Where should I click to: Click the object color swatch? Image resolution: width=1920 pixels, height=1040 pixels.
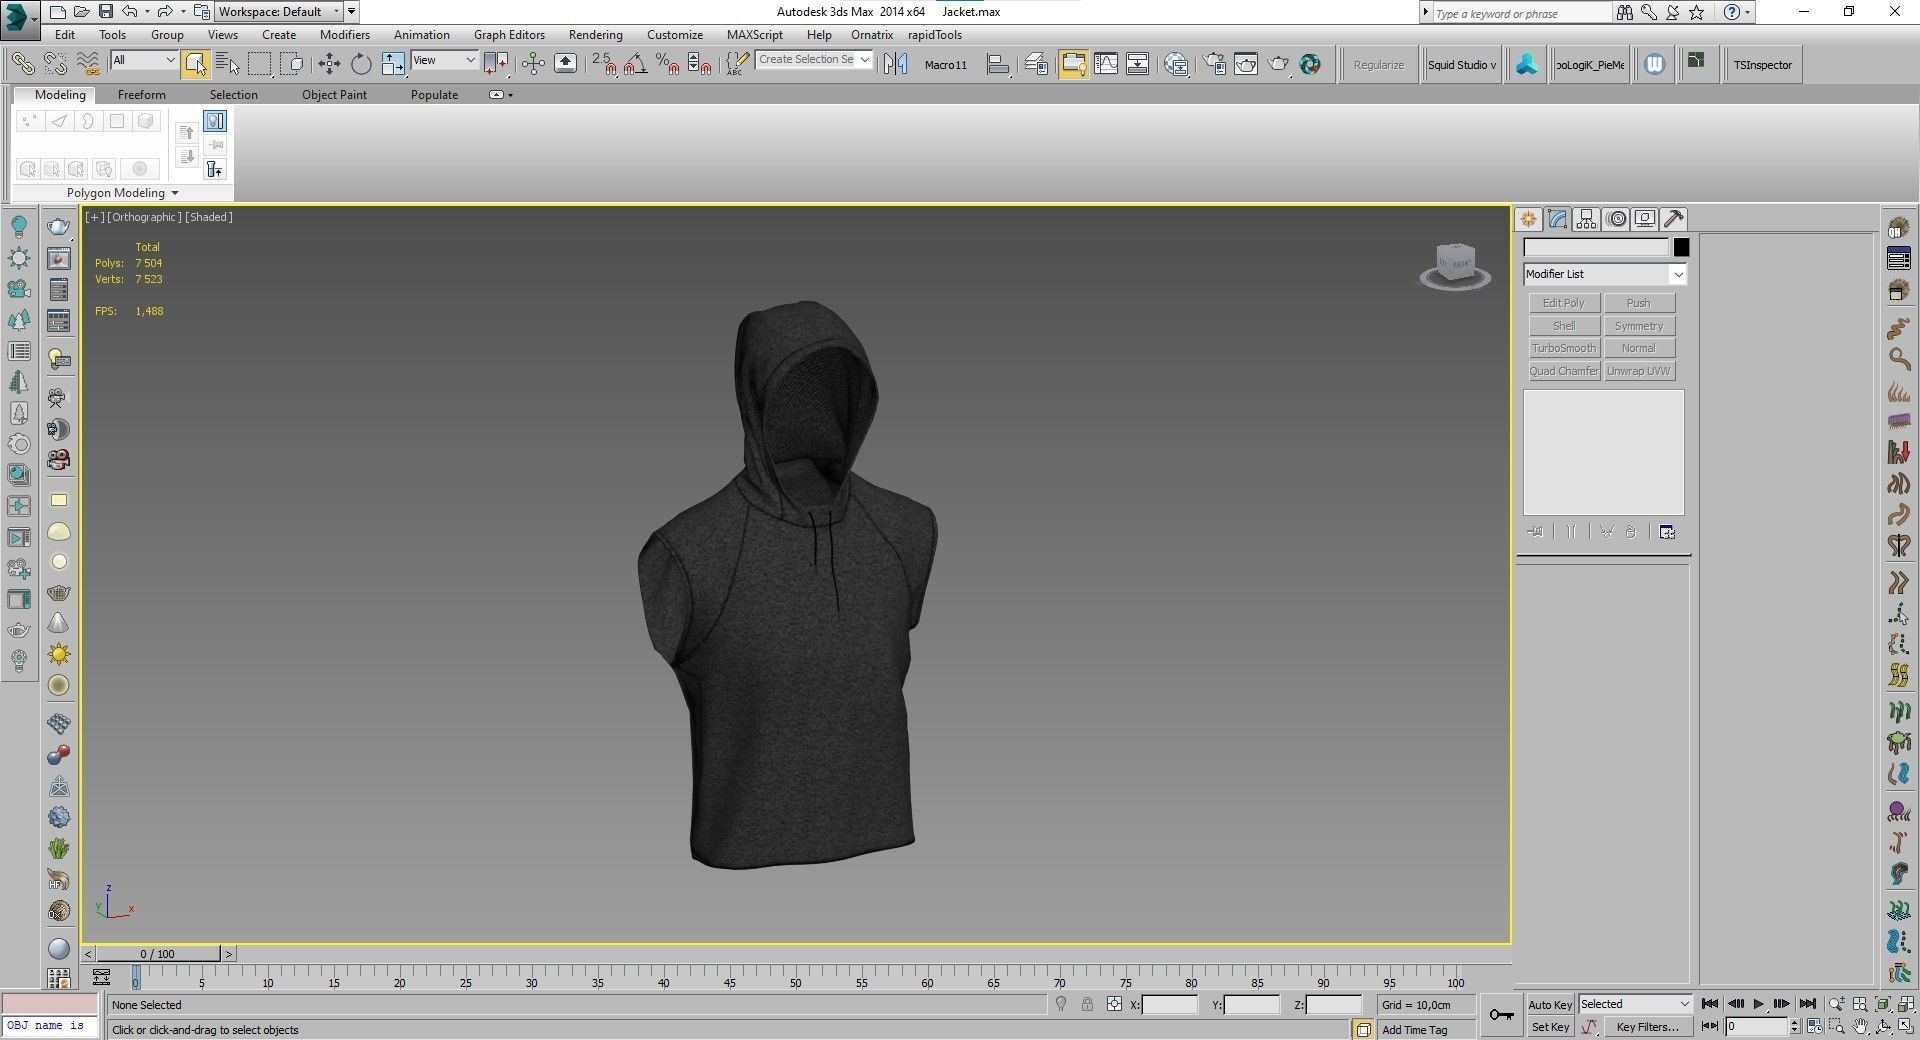(1682, 247)
